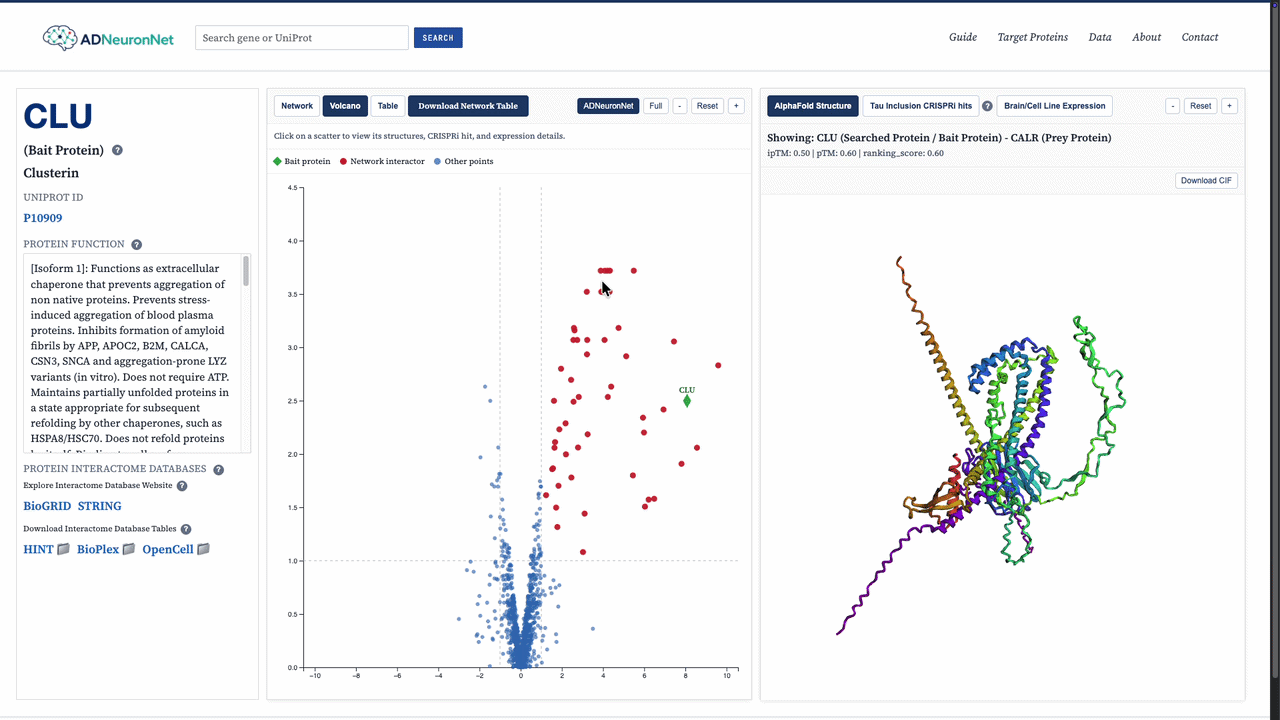Open the About page
Screen dimensions: 1280x720
point(1147,37)
